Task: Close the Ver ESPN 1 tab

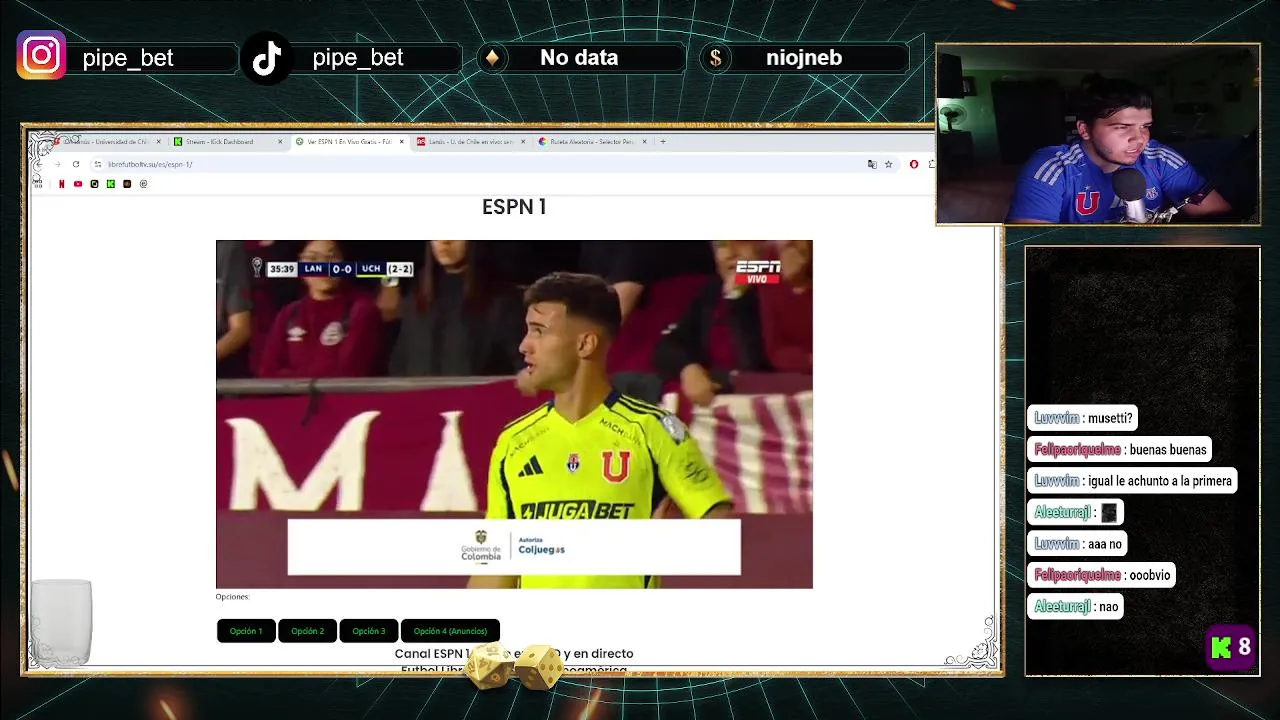Action: [x=402, y=142]
